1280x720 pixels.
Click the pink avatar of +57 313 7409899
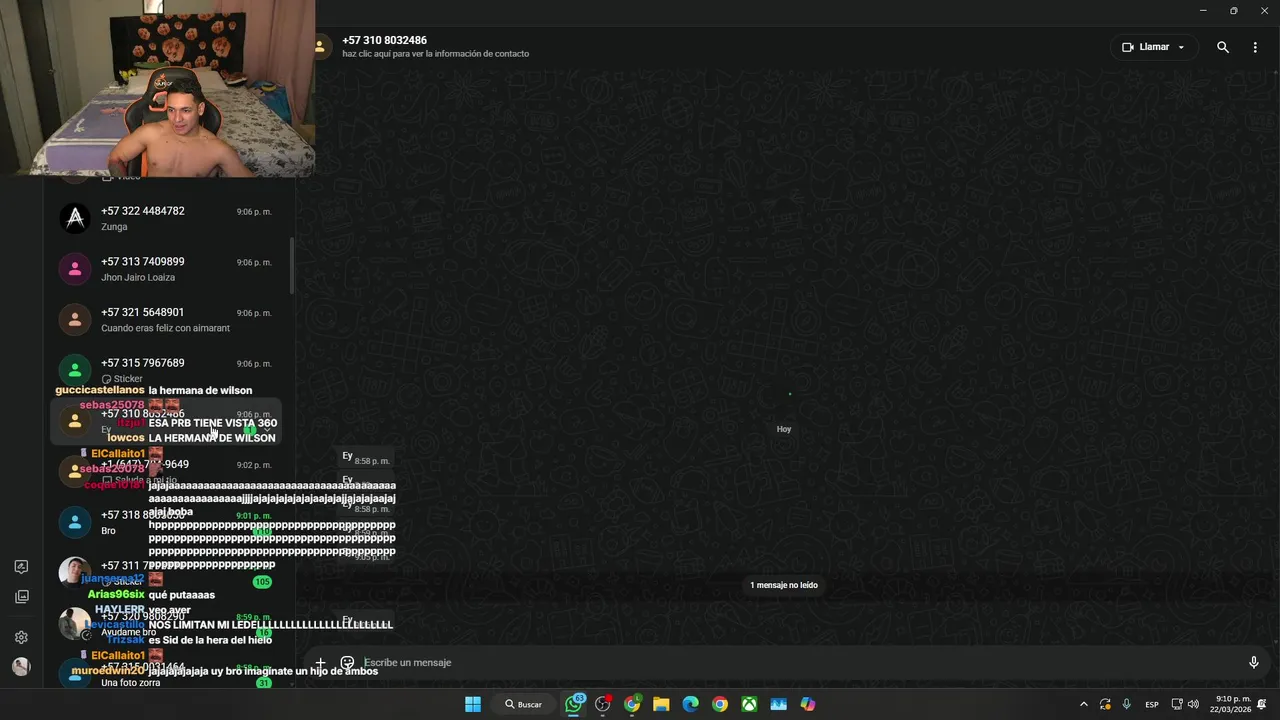(x=75, y=269)
